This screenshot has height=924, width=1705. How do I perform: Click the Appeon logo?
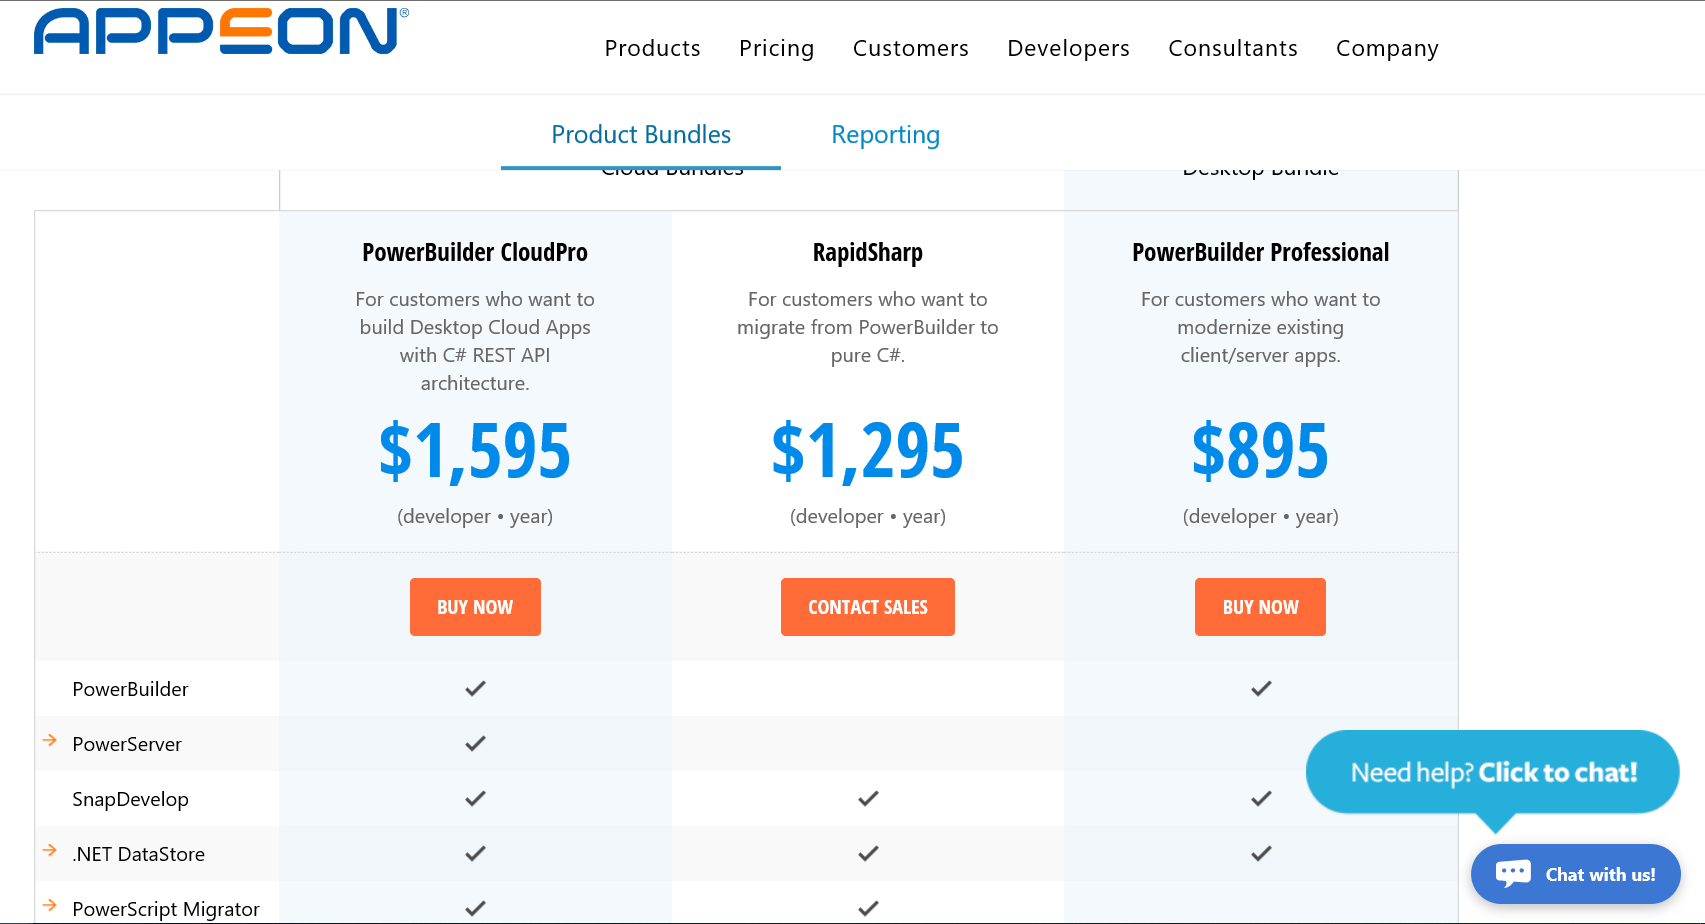(220, 32)
